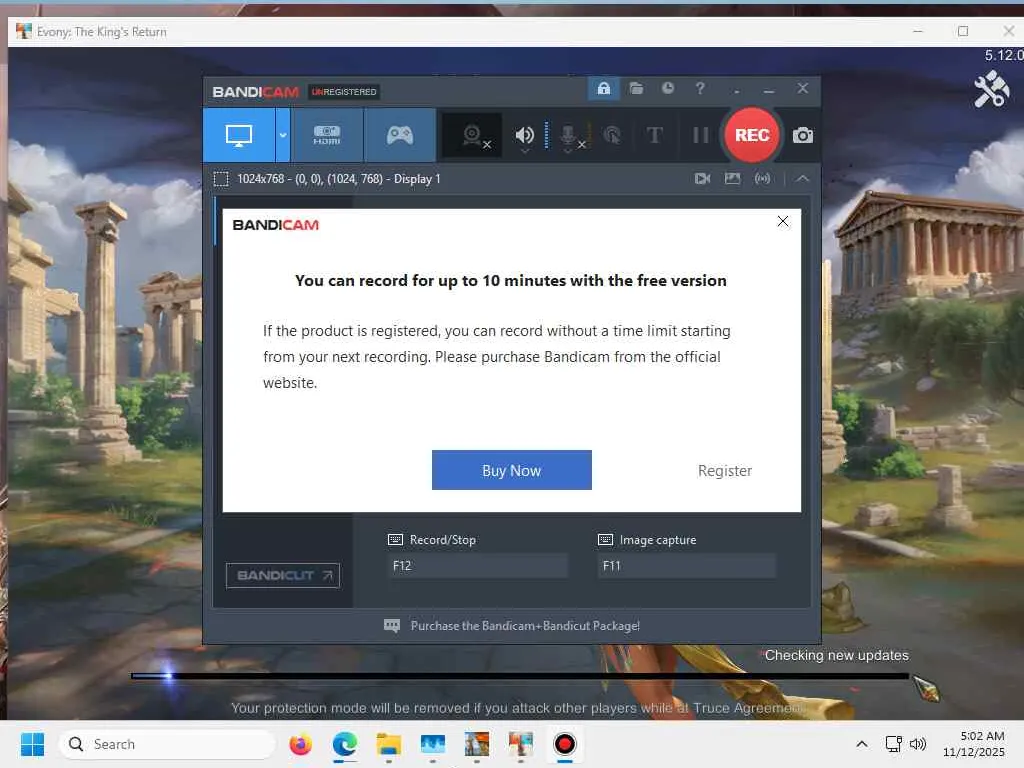Capture a screenshot with the camera icon
Screen dimensions: 1024x768
pos(803,135)
